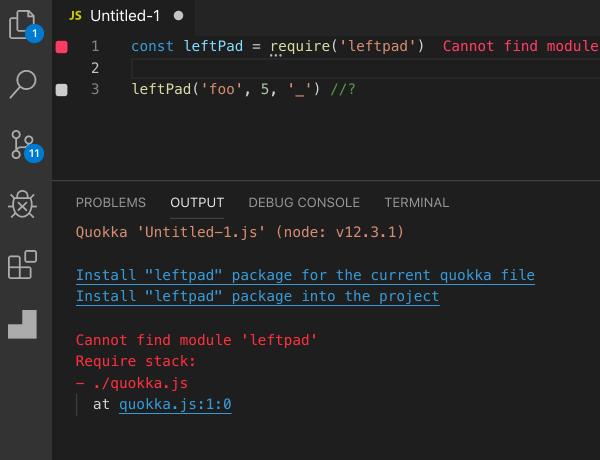600x460 pixels.
Task: Follow the quokka.js:1:0 stack trace link
Action: pos(175,405)
